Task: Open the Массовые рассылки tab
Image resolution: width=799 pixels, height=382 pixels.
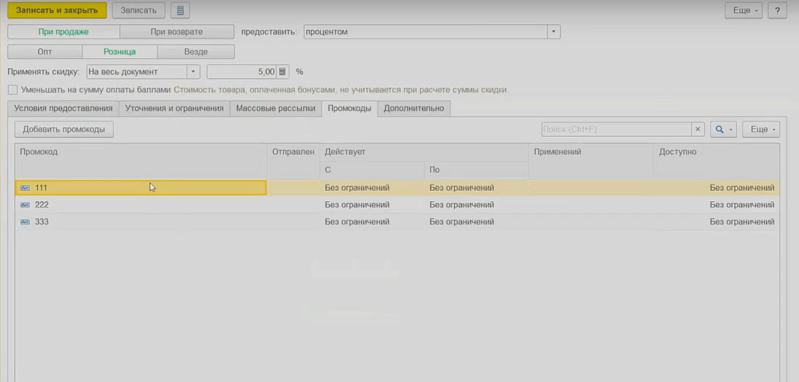Action: pos(276,108)
